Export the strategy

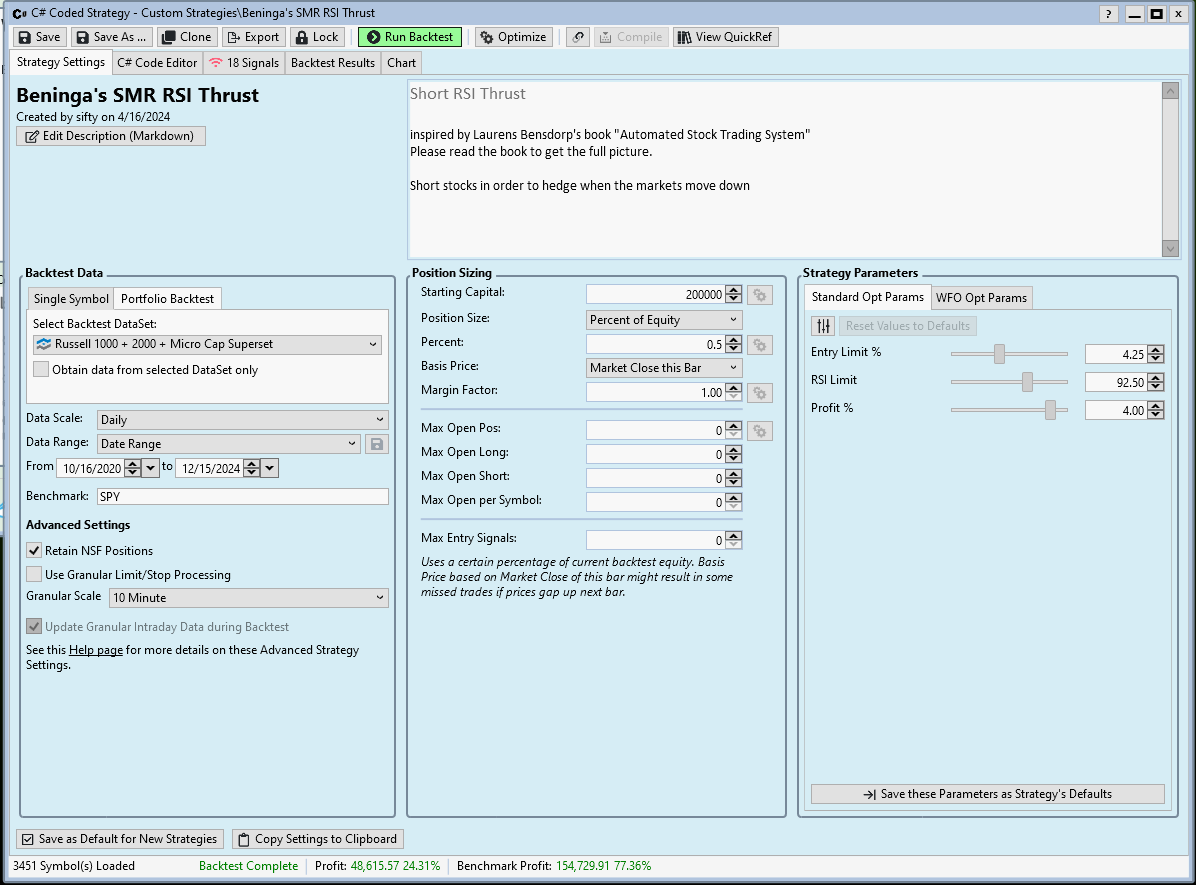pos(254,37)
